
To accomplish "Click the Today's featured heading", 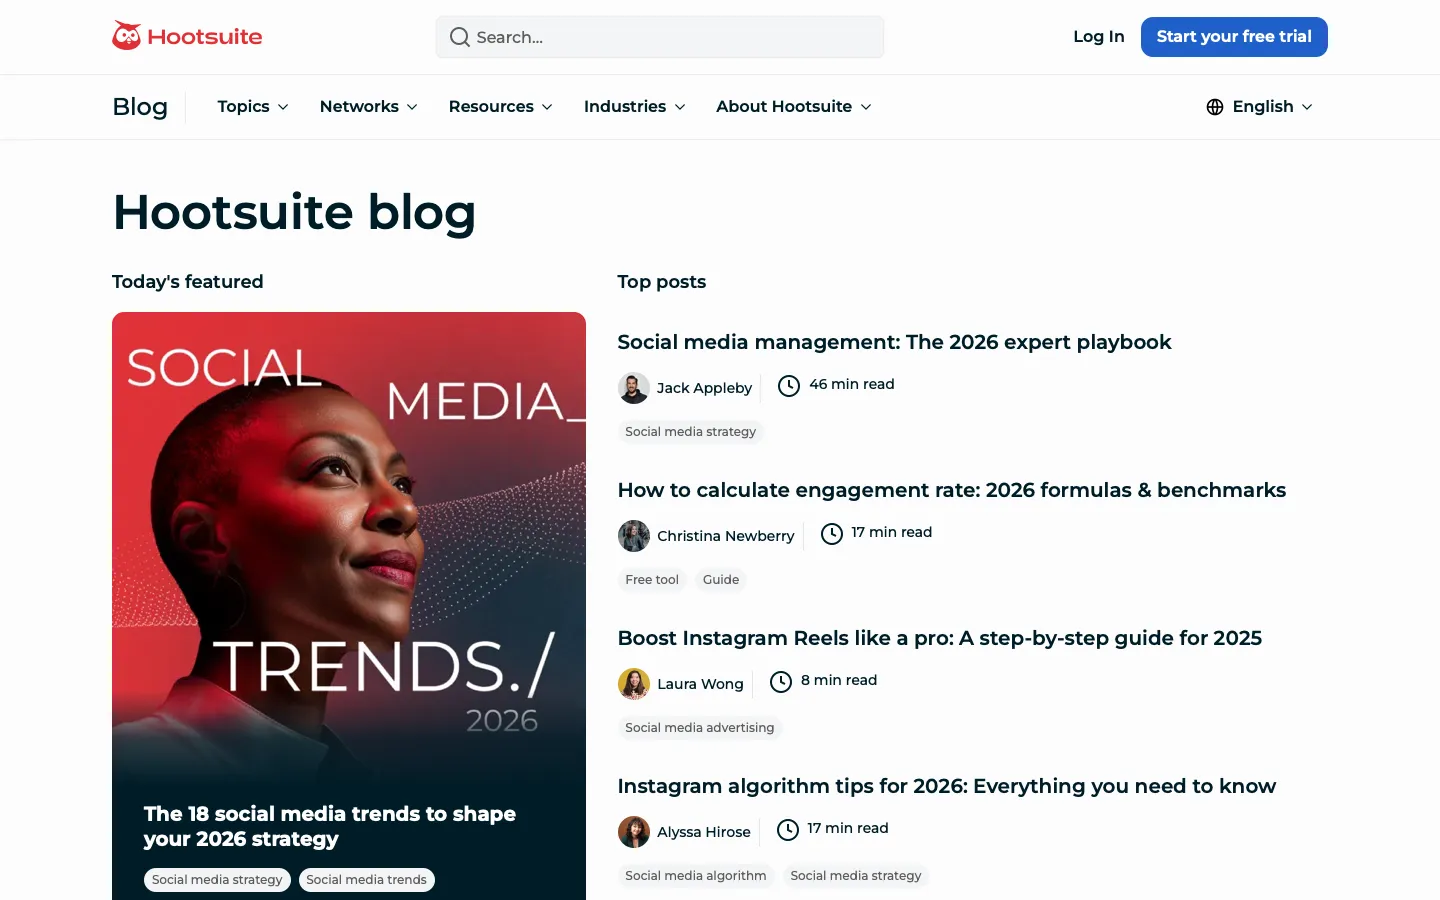I will [188, 282].
